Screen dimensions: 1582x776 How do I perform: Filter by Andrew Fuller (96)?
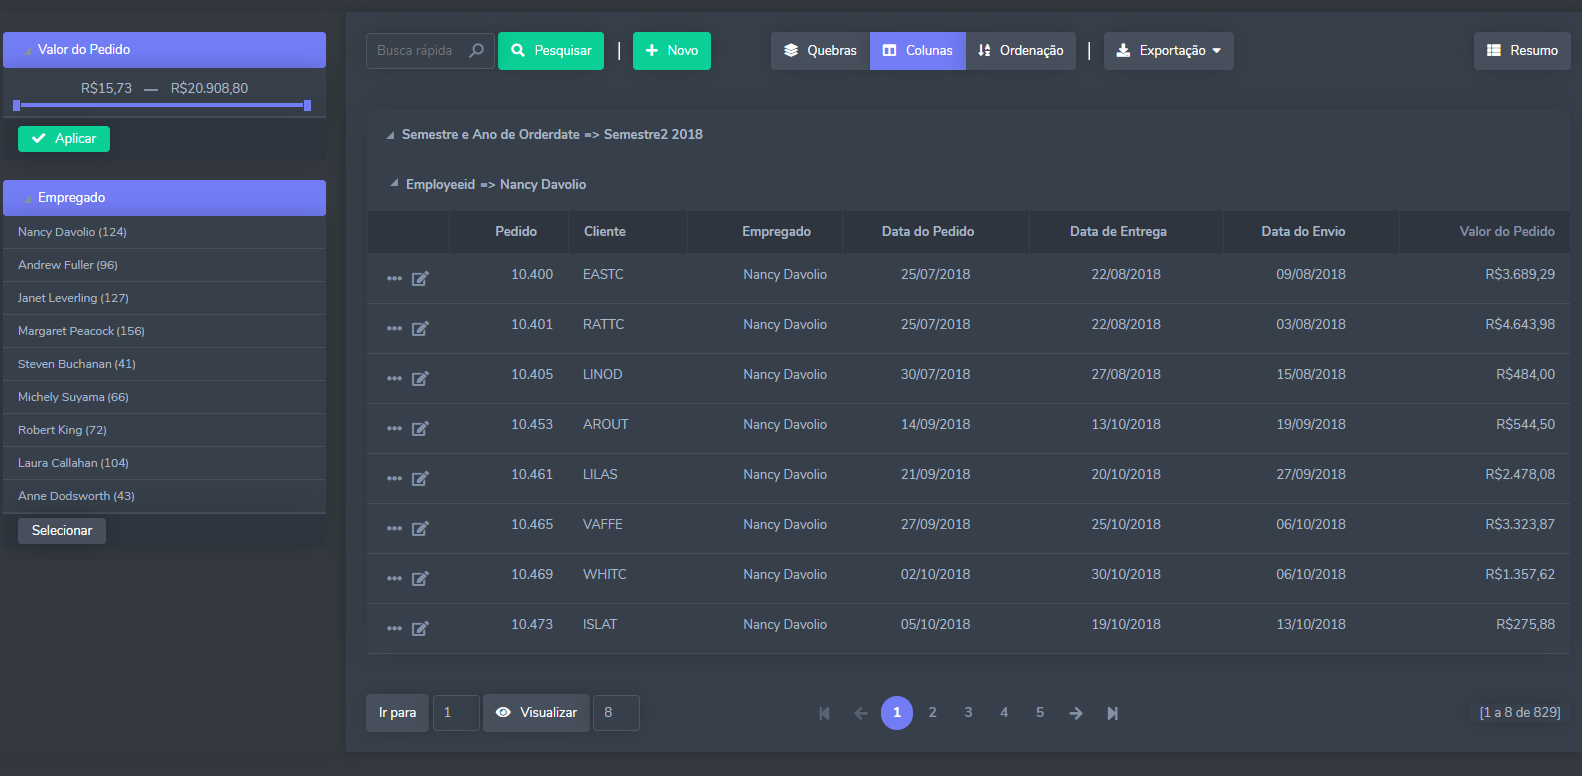coord(164,265)
